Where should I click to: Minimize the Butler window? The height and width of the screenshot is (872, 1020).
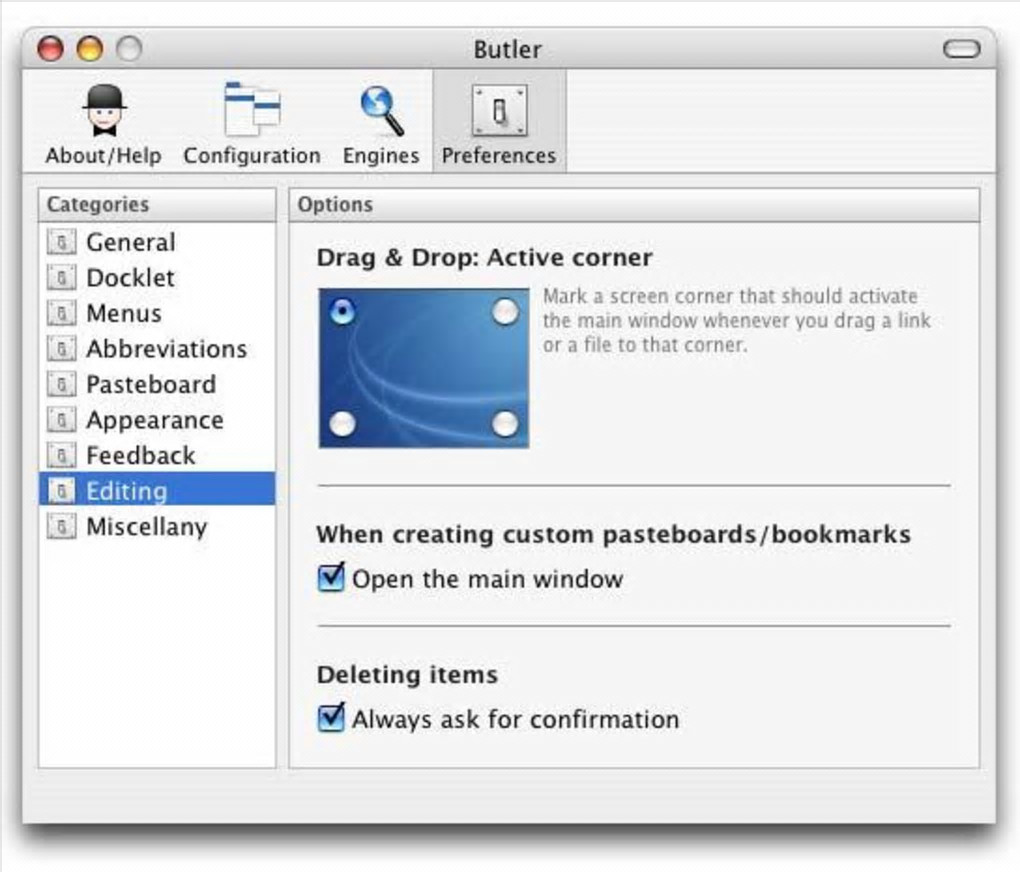(x=90, y=49)
